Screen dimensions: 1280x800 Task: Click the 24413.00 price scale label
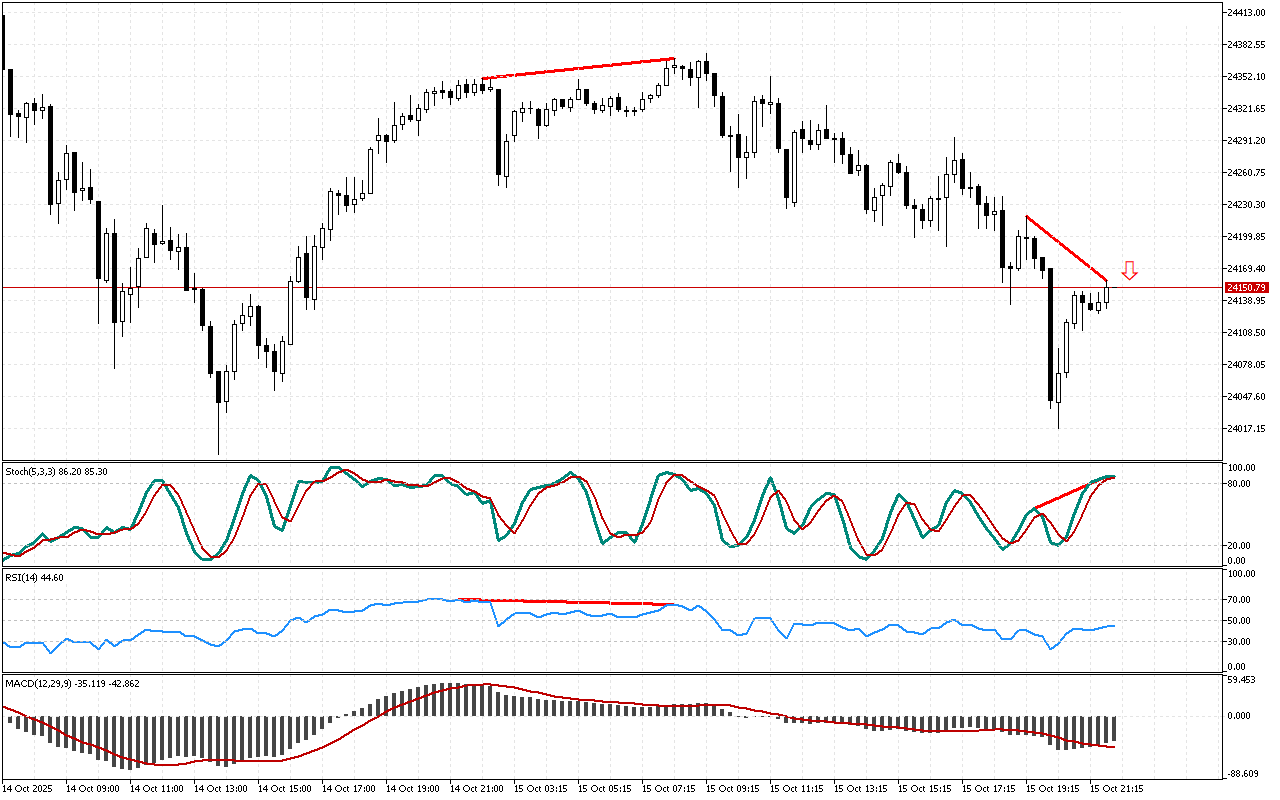[x=1244, y=13]
